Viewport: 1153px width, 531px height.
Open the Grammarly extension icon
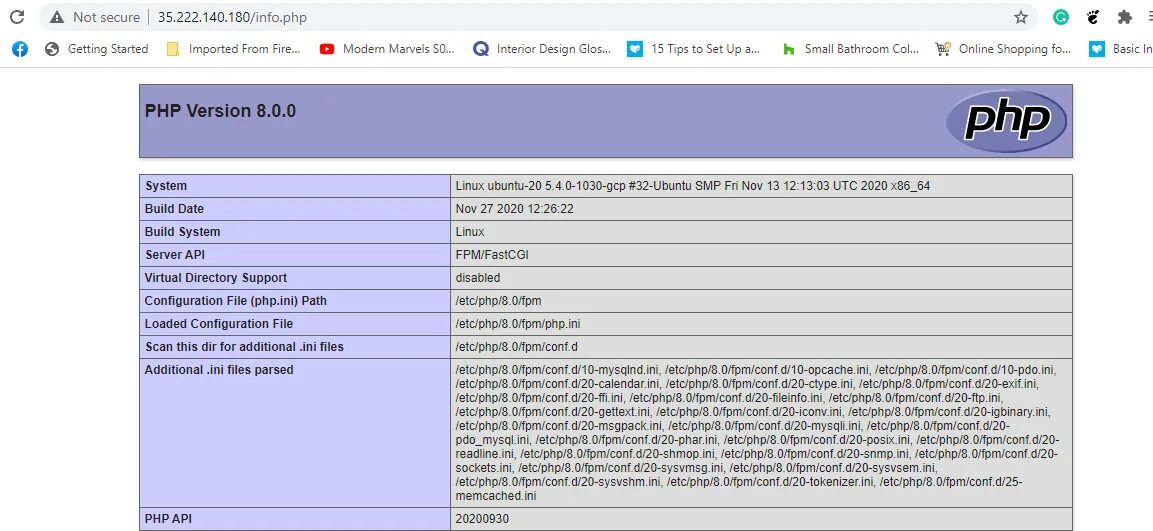[x=1060, y=17]
